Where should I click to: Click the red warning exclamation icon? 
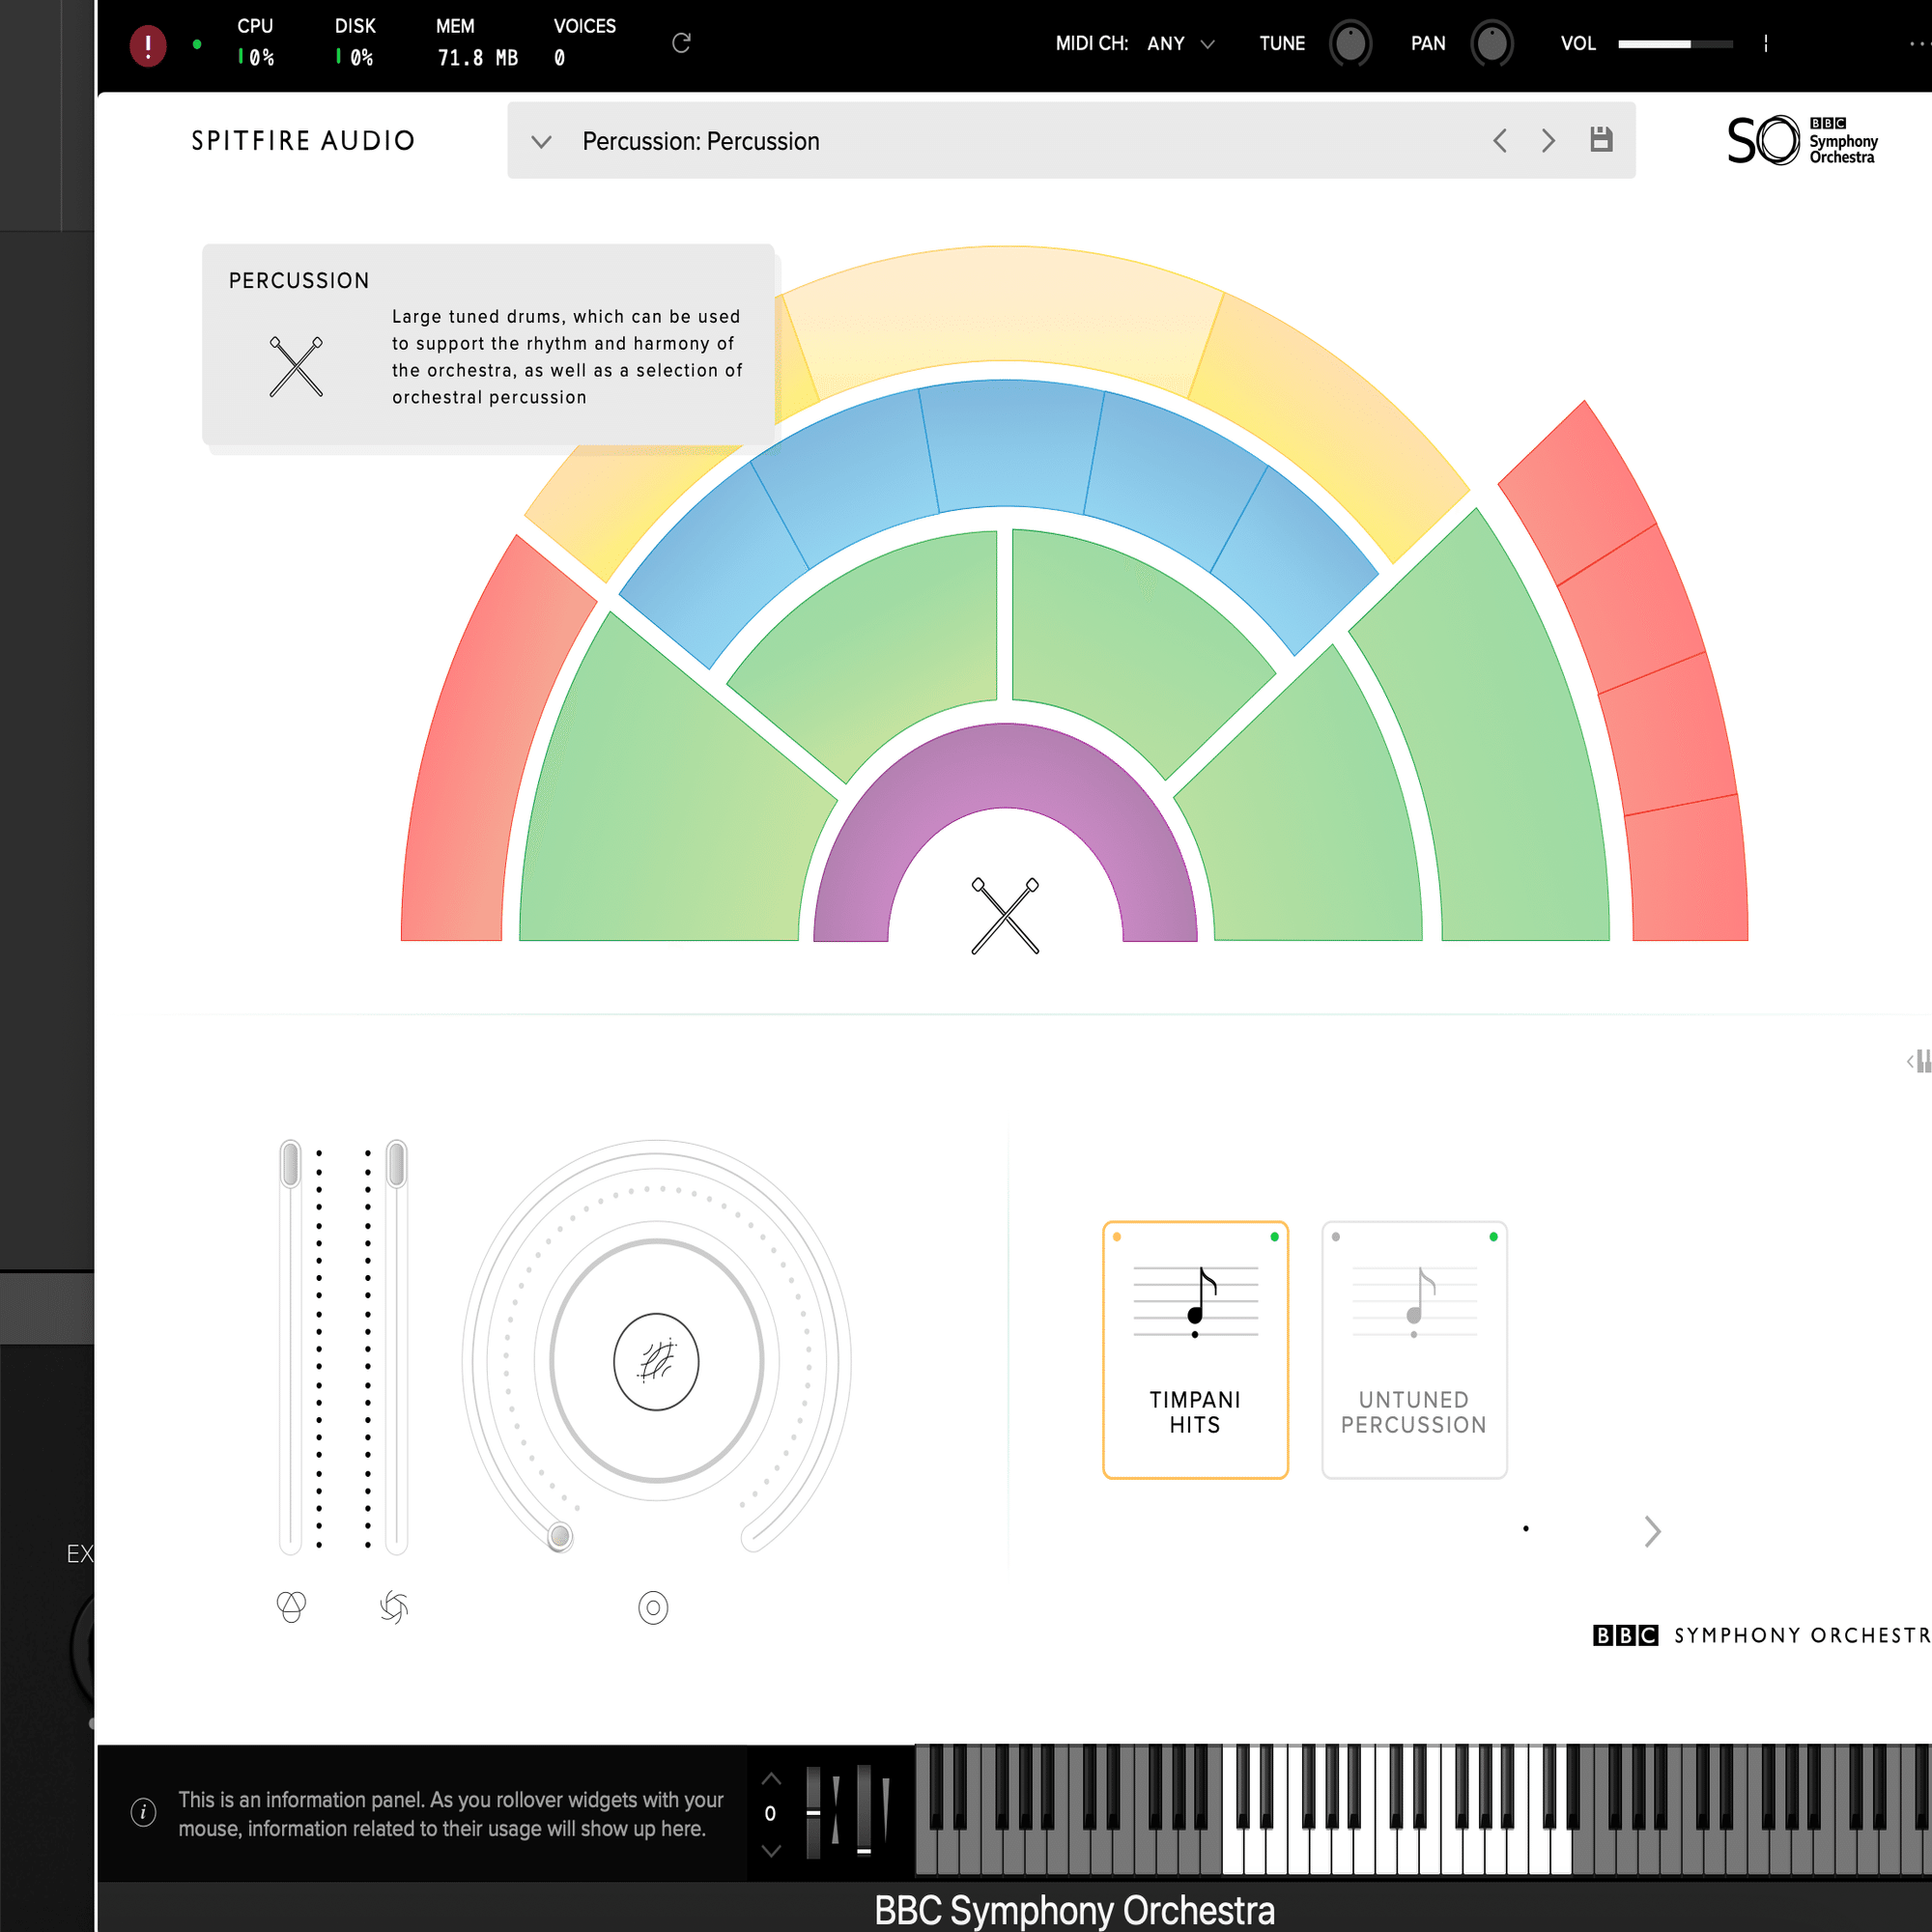tap(148, 45)
